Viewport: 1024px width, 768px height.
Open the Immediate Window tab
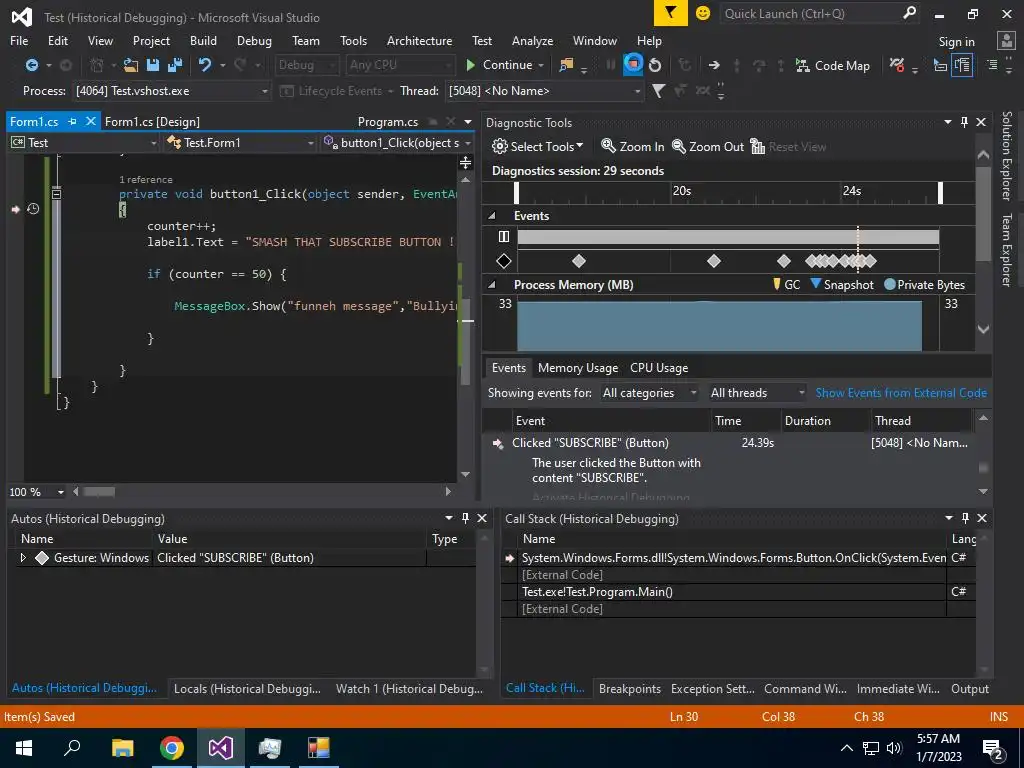(x=898, y=688)
